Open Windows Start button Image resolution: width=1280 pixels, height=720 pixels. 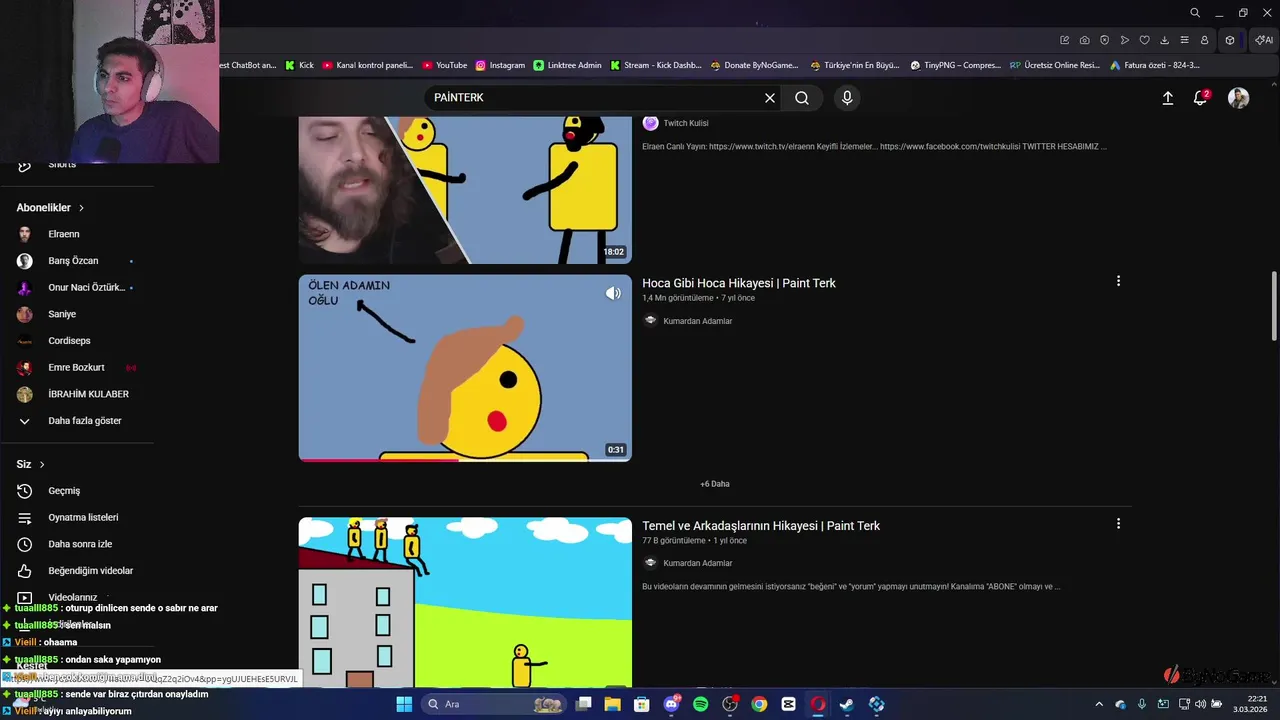click(x=404, y=704)
